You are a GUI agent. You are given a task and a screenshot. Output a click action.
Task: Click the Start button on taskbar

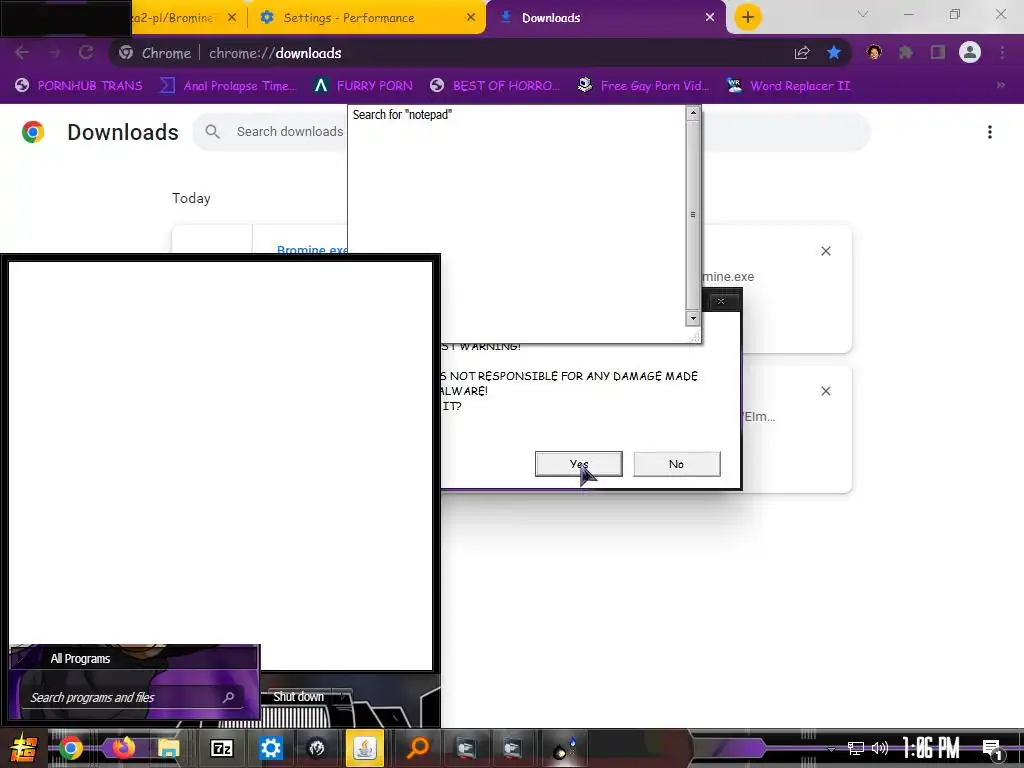coord(24,748)
